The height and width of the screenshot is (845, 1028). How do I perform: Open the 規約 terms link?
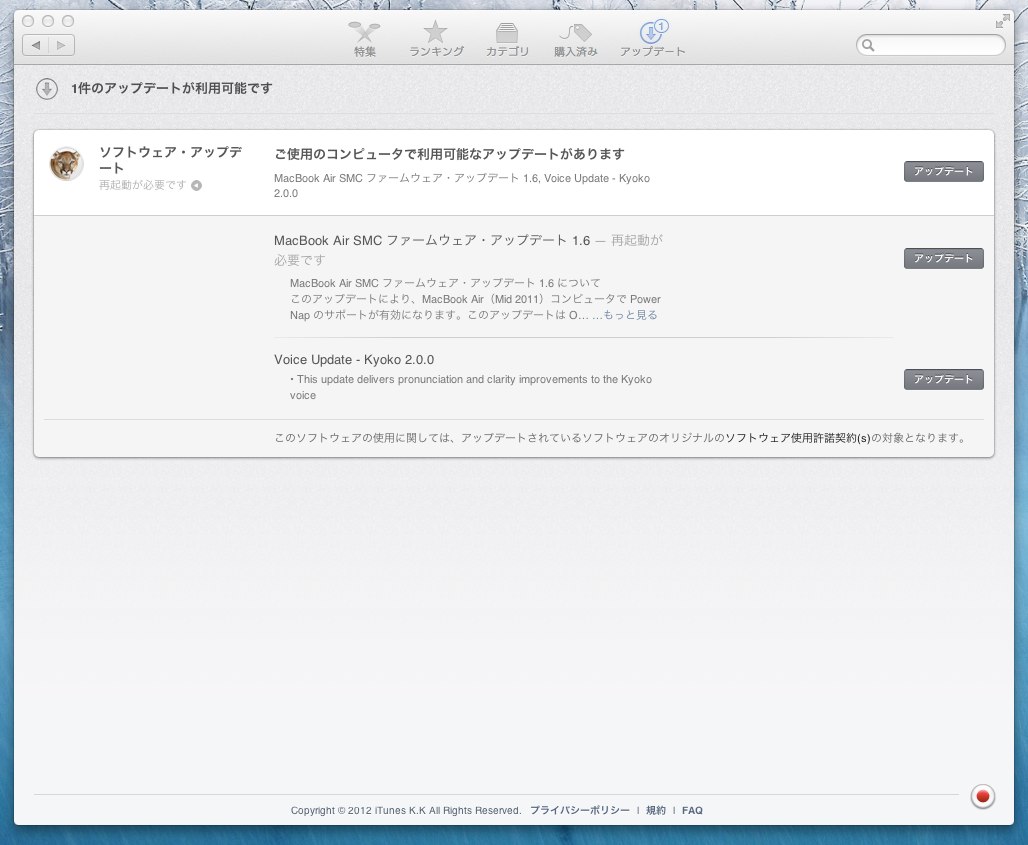click(656, 810)
